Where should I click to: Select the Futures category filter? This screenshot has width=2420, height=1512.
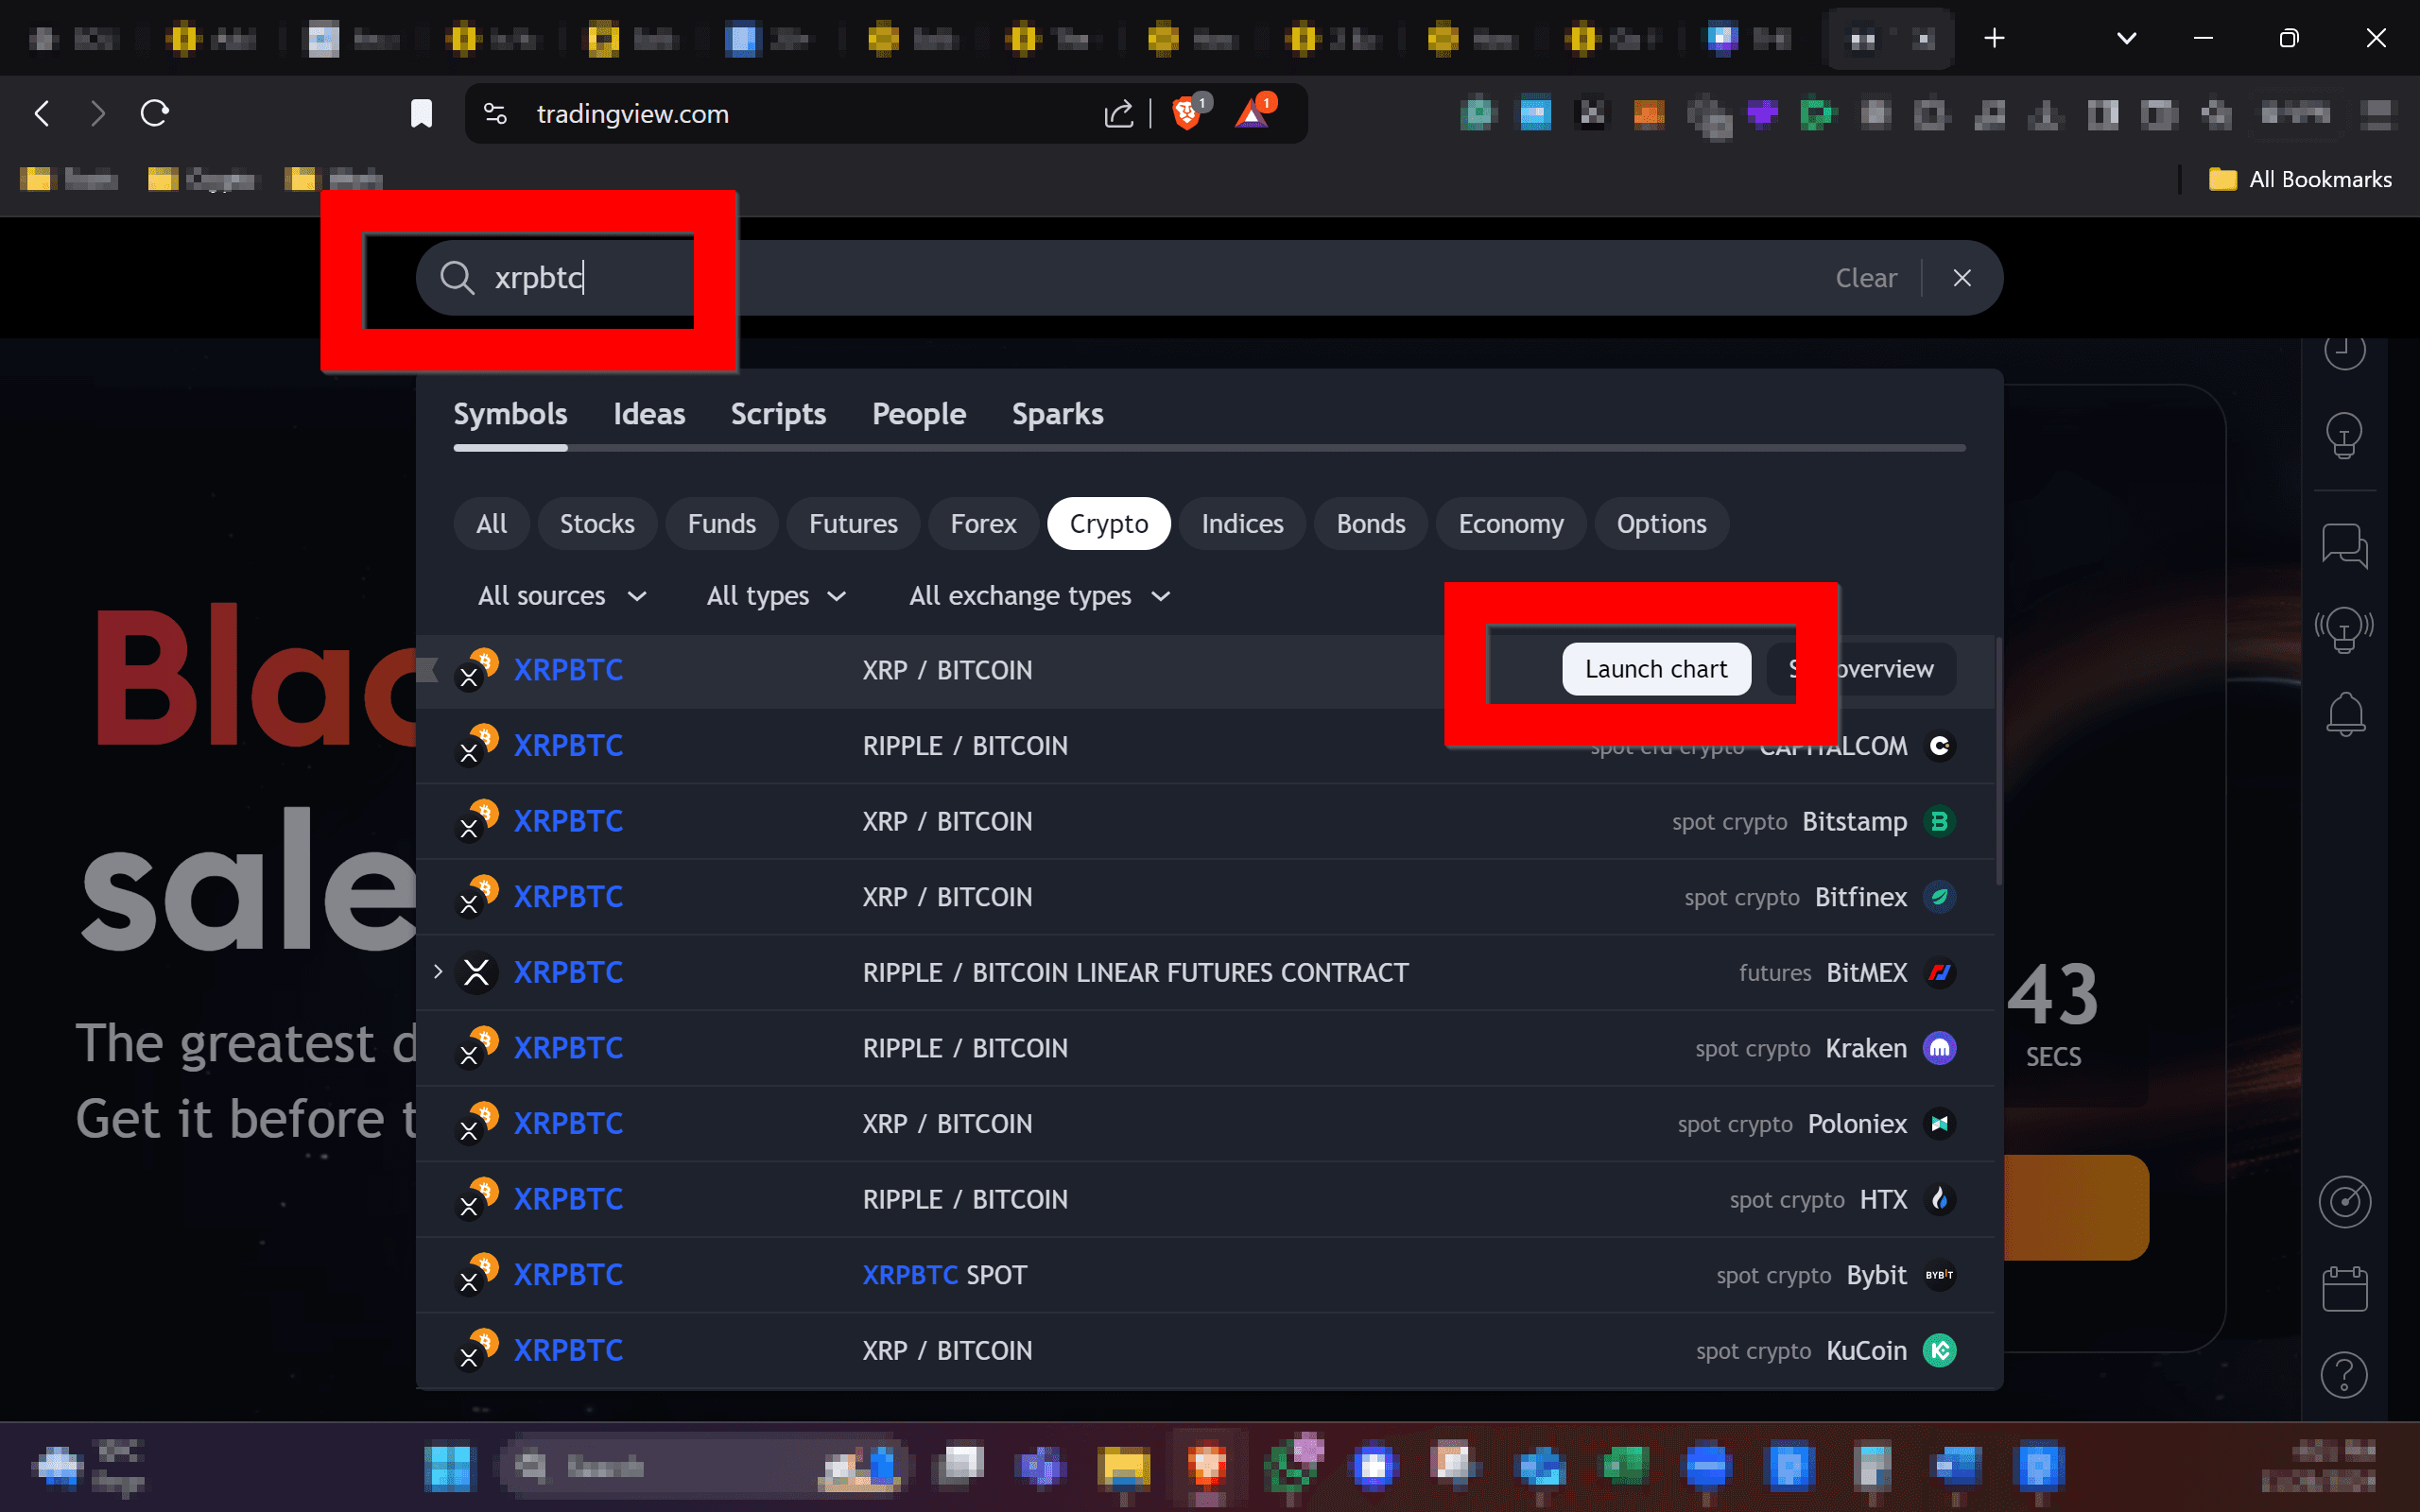pyautogui.click(x=853, y=524)
